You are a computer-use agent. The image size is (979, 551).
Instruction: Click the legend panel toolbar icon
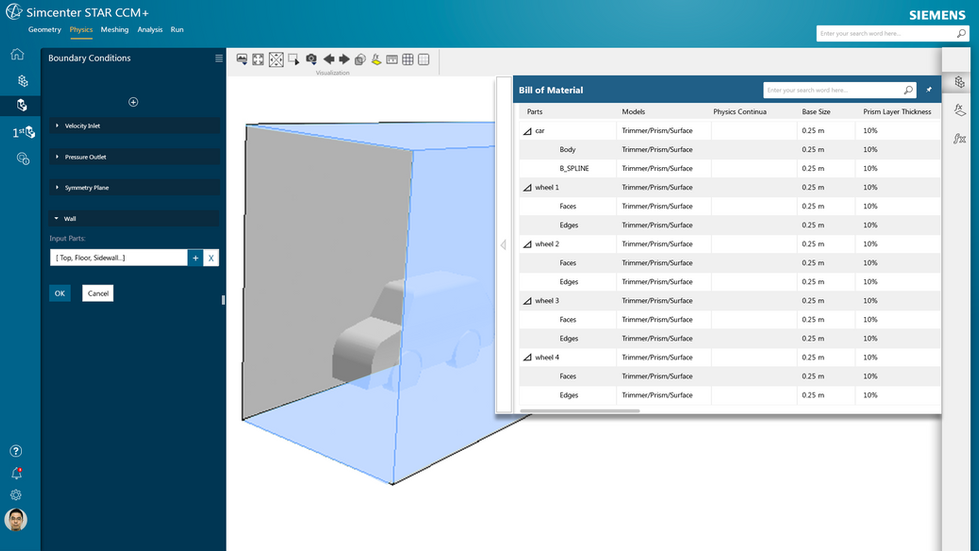[x=391, y=59]
